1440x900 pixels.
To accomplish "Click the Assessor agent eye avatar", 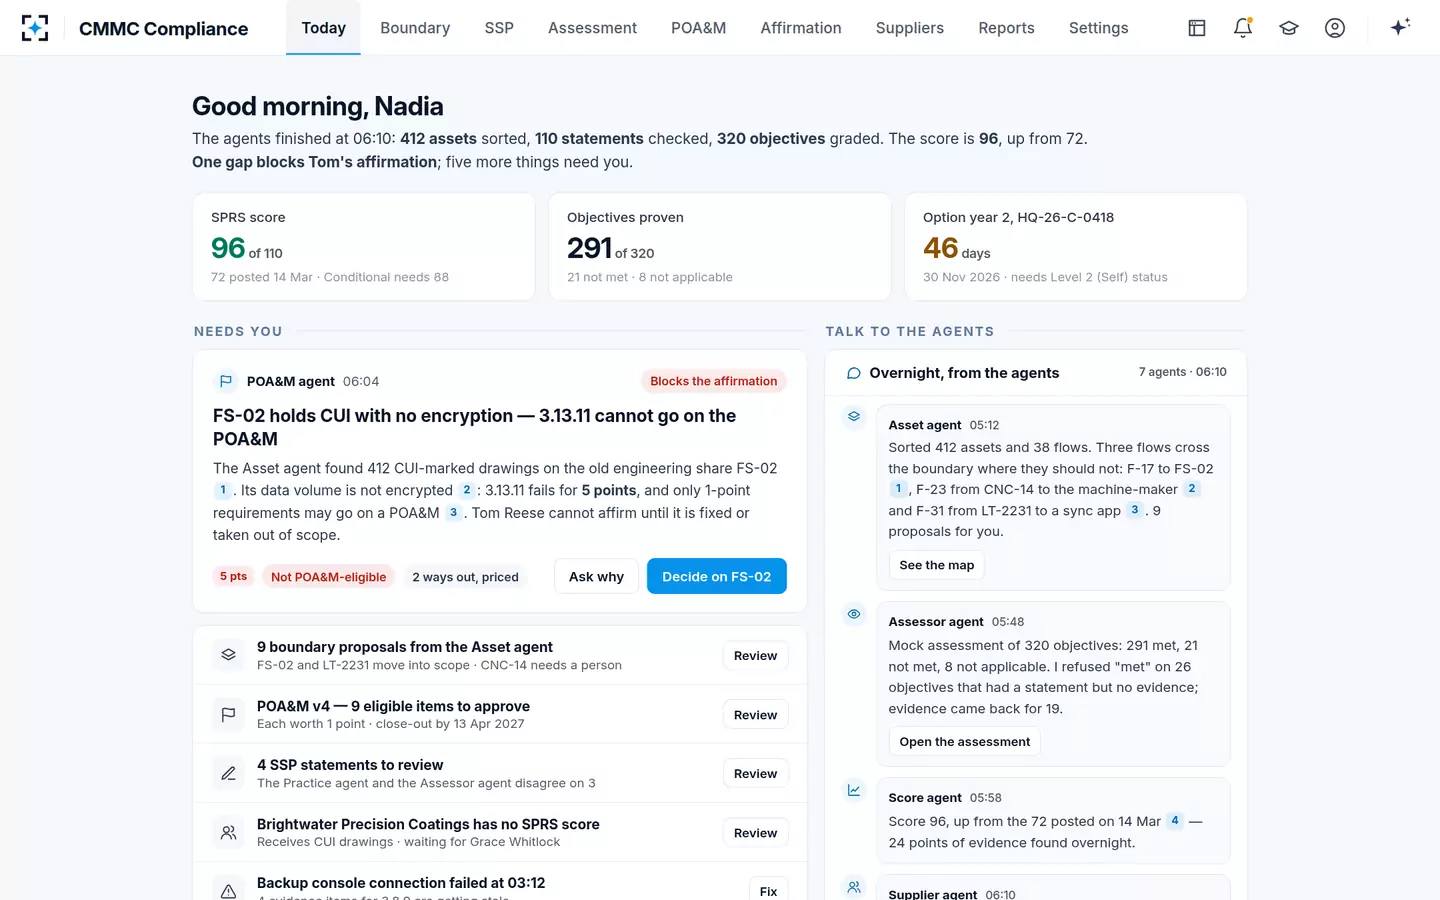I will [x=854, y=614].
